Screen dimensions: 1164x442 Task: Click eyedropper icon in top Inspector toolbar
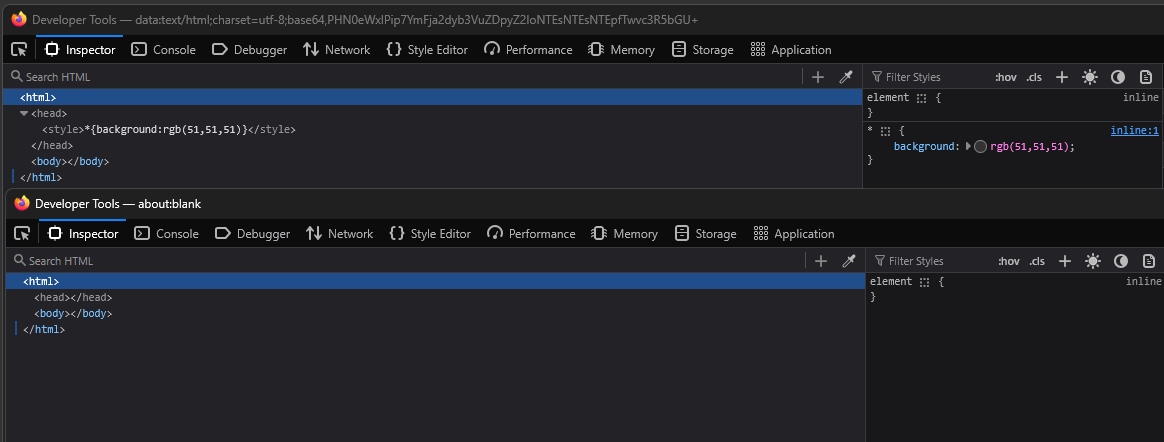[x=845, y=77]
